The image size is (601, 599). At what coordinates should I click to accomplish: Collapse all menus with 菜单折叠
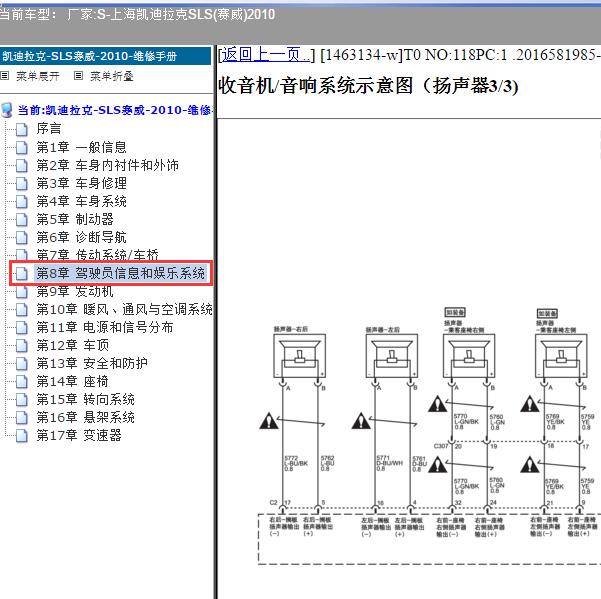[x=112, y=76]
